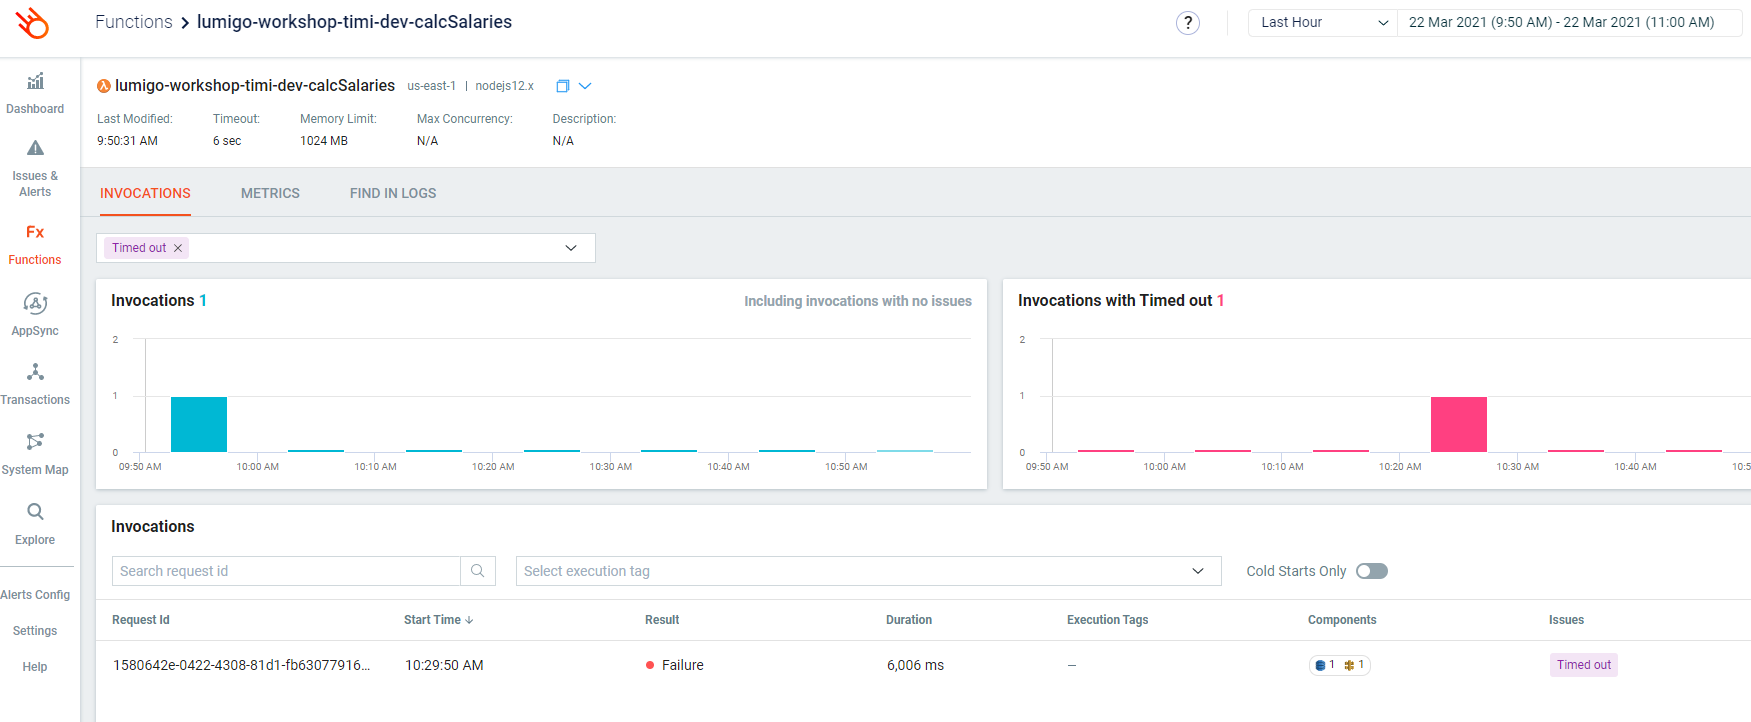Click the Timed out filter chip label
Image resolution: width=1751 pixels, height=722 pixels.
(x=139, y=248)
